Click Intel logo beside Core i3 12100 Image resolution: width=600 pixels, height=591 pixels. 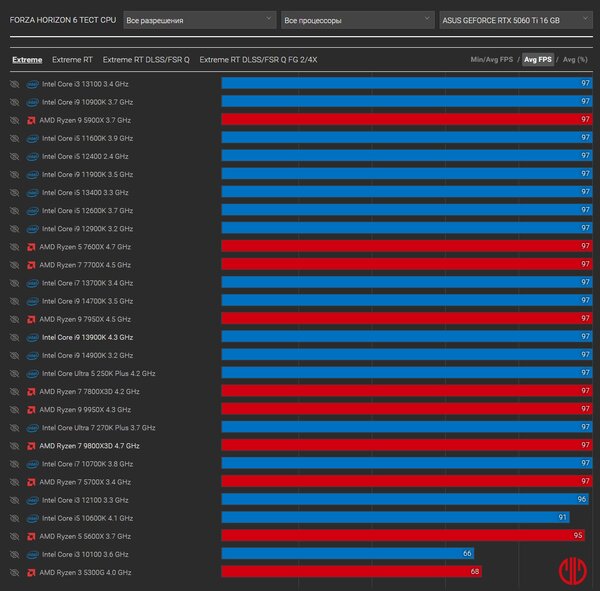coord(33,500)
